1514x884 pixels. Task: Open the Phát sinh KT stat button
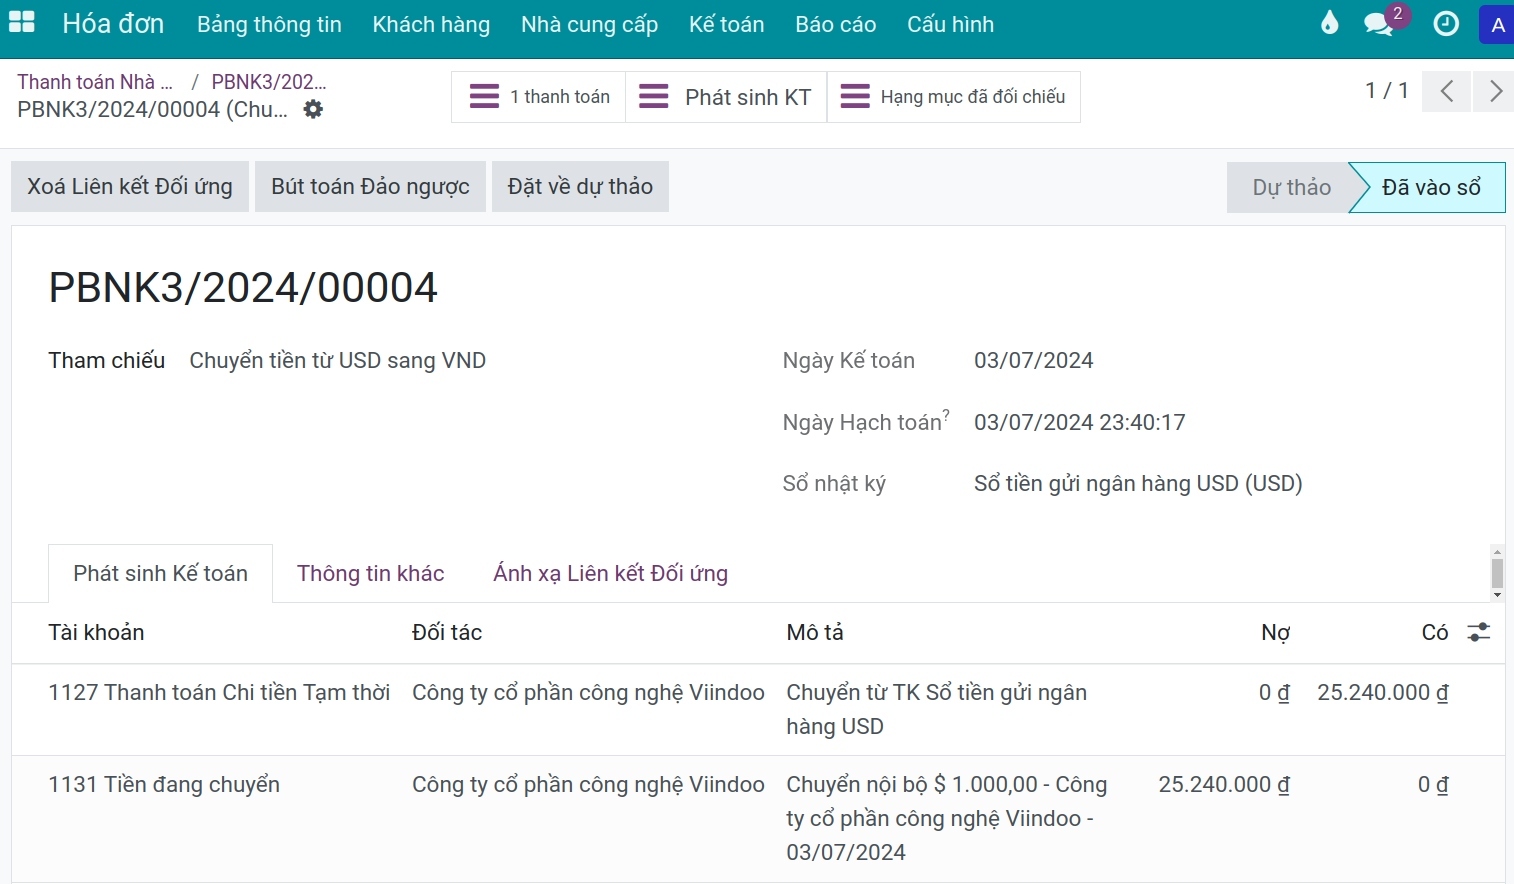[x=726, y=97]
